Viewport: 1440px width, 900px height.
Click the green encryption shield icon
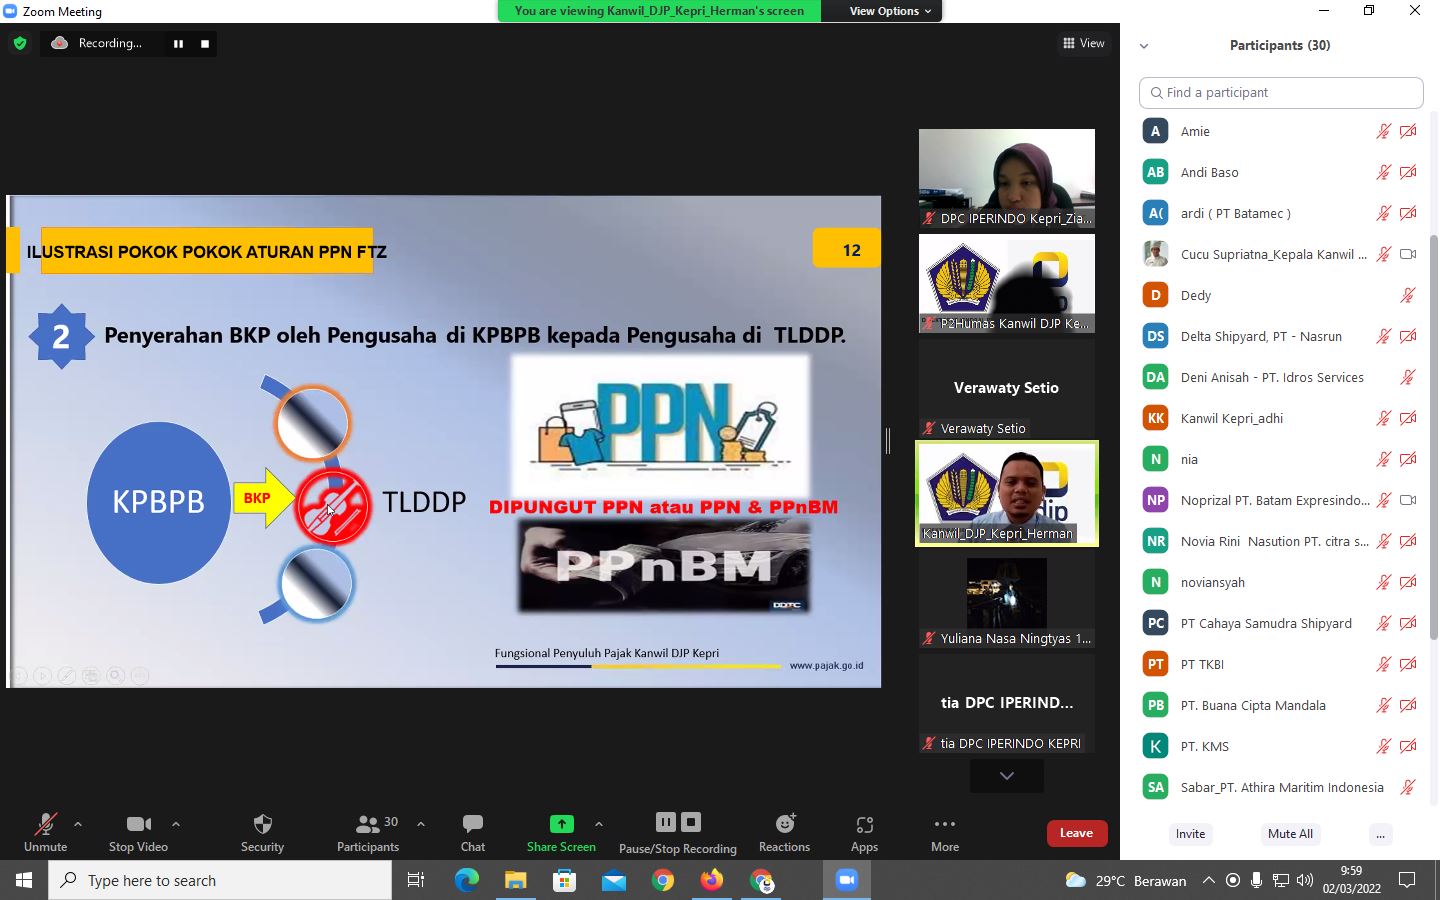tap(20, 43)
